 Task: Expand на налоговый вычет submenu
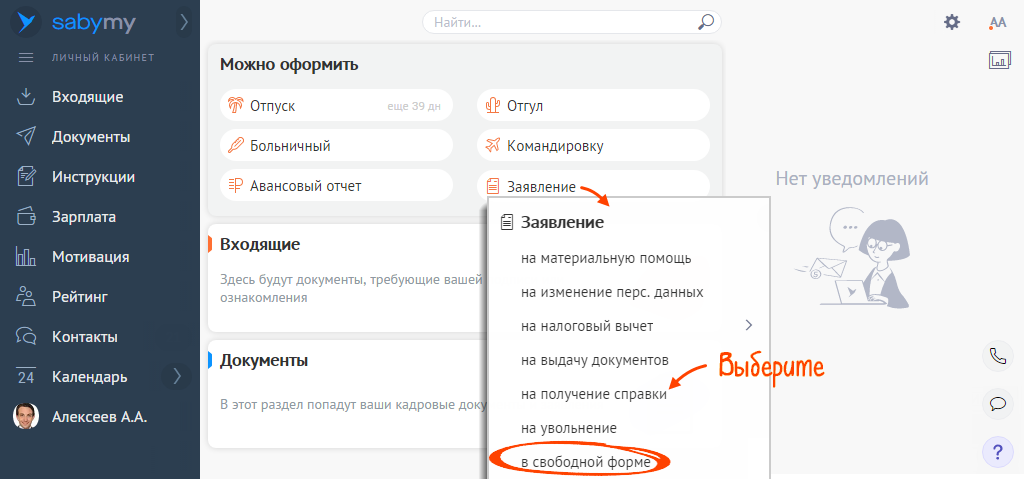pos(747,325)
